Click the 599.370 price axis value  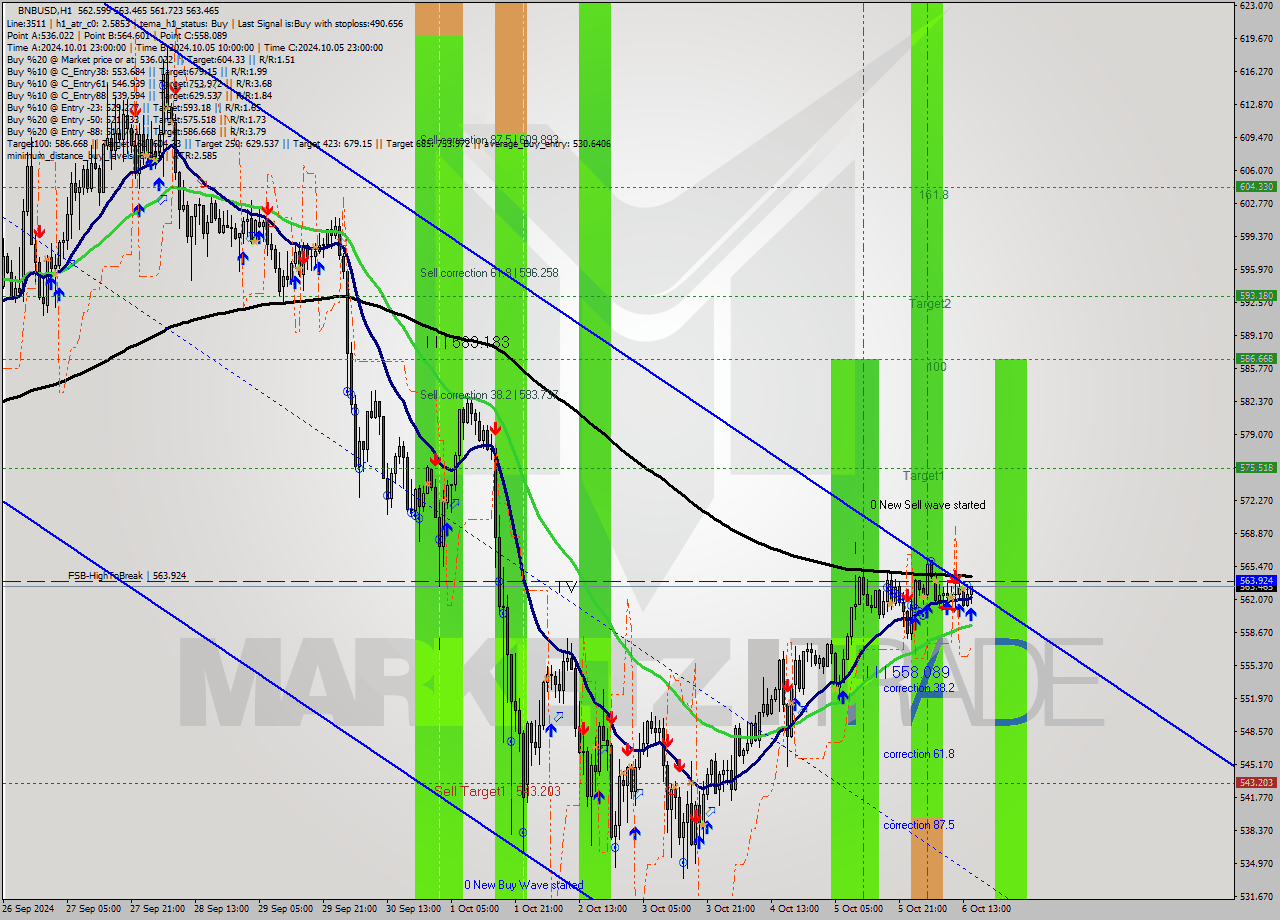(x=1256, y=237)
